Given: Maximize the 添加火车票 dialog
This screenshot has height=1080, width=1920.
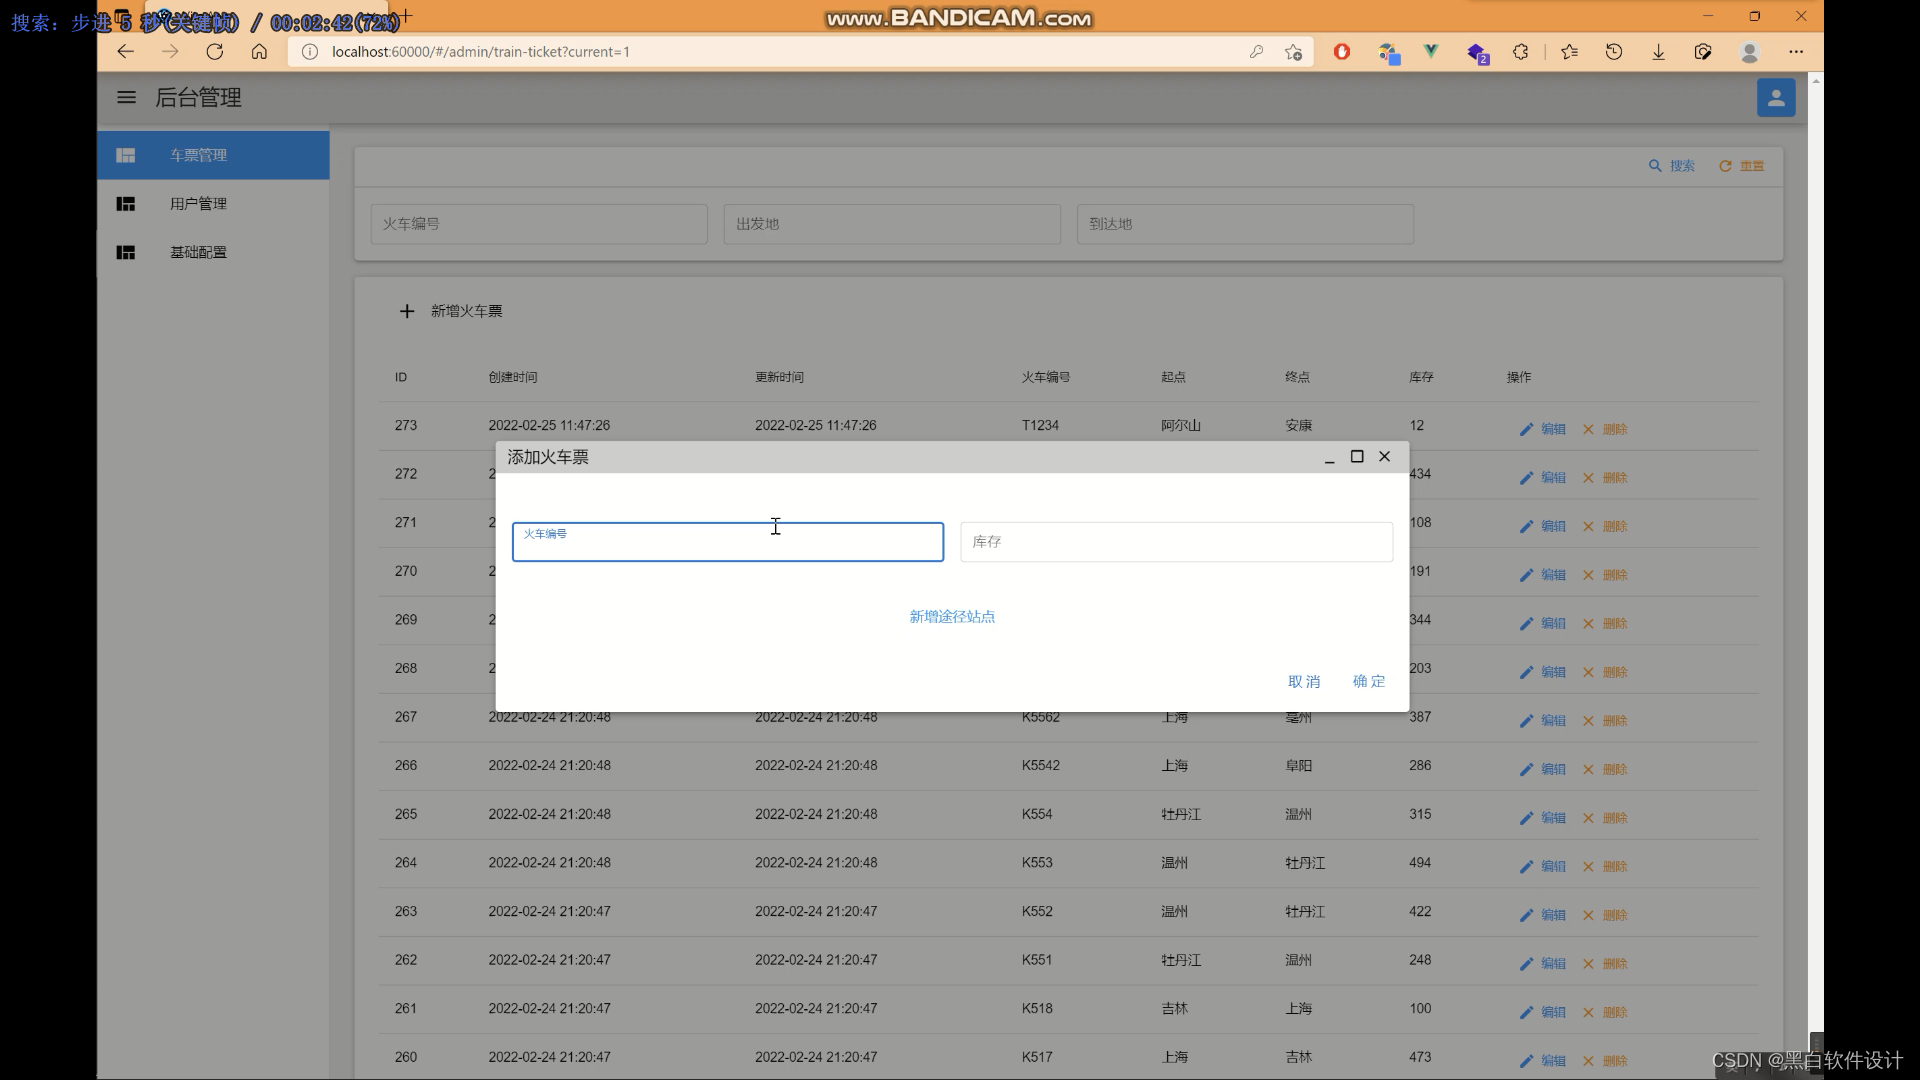Looking at the screenshot, I should [1357, 457].
